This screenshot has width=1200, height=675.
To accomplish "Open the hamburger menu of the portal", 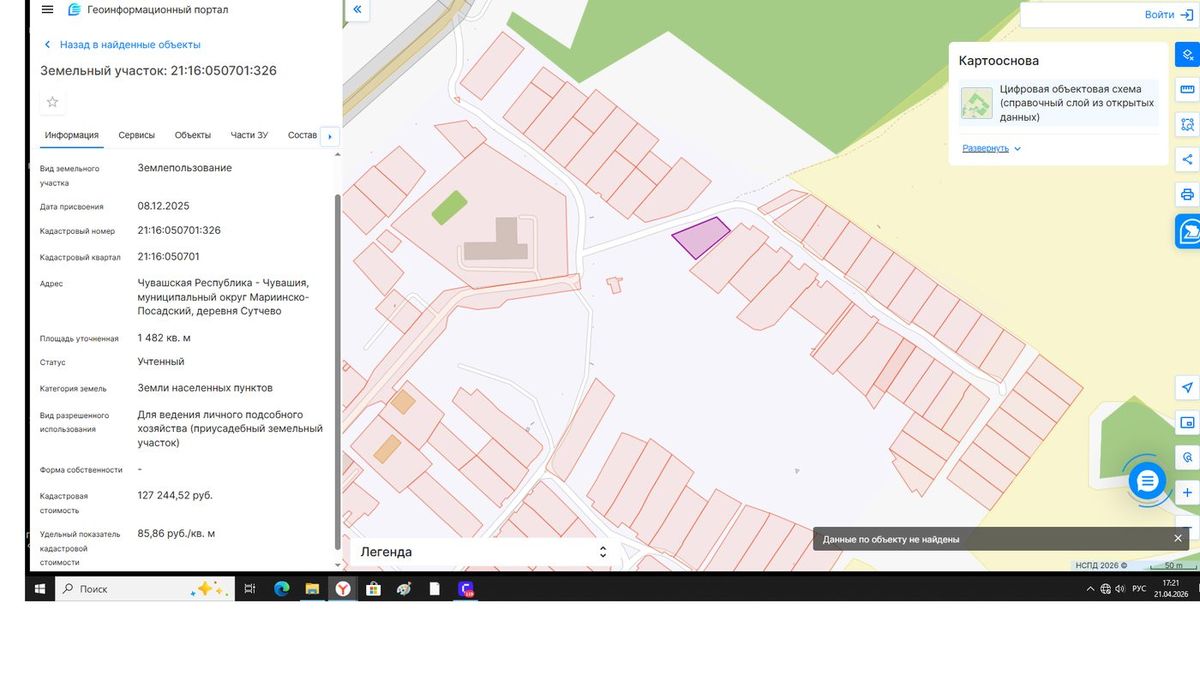I will pos(47,10).
